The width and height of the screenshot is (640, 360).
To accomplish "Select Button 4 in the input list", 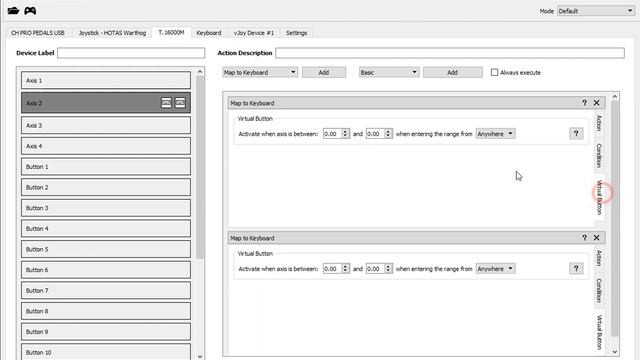I will pos(106,229).
